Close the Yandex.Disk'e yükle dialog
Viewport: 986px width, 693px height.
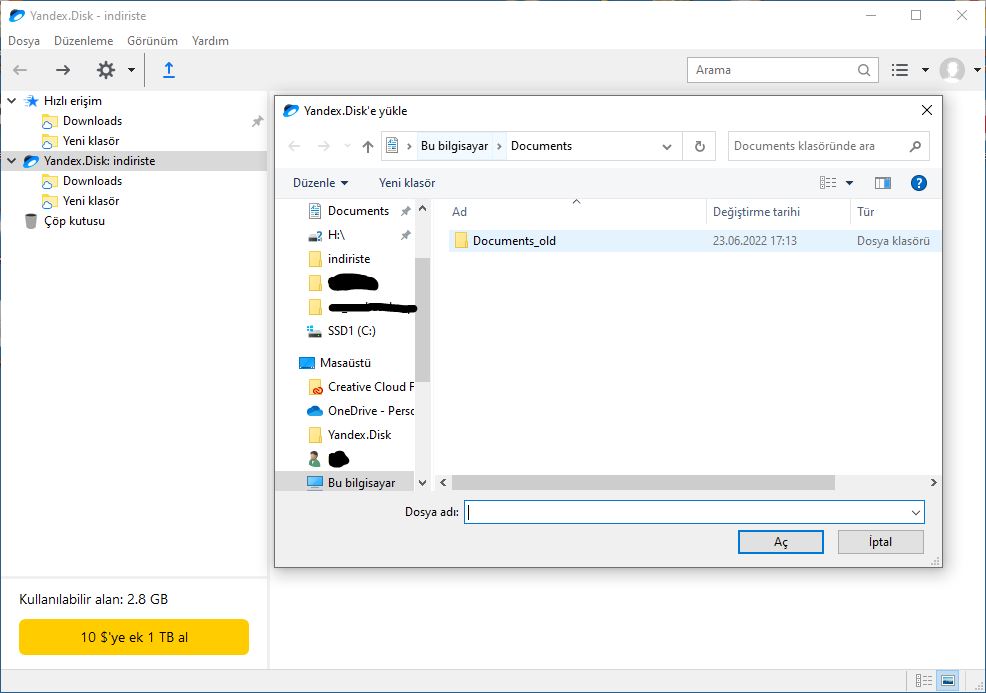(x=926, y=111)
